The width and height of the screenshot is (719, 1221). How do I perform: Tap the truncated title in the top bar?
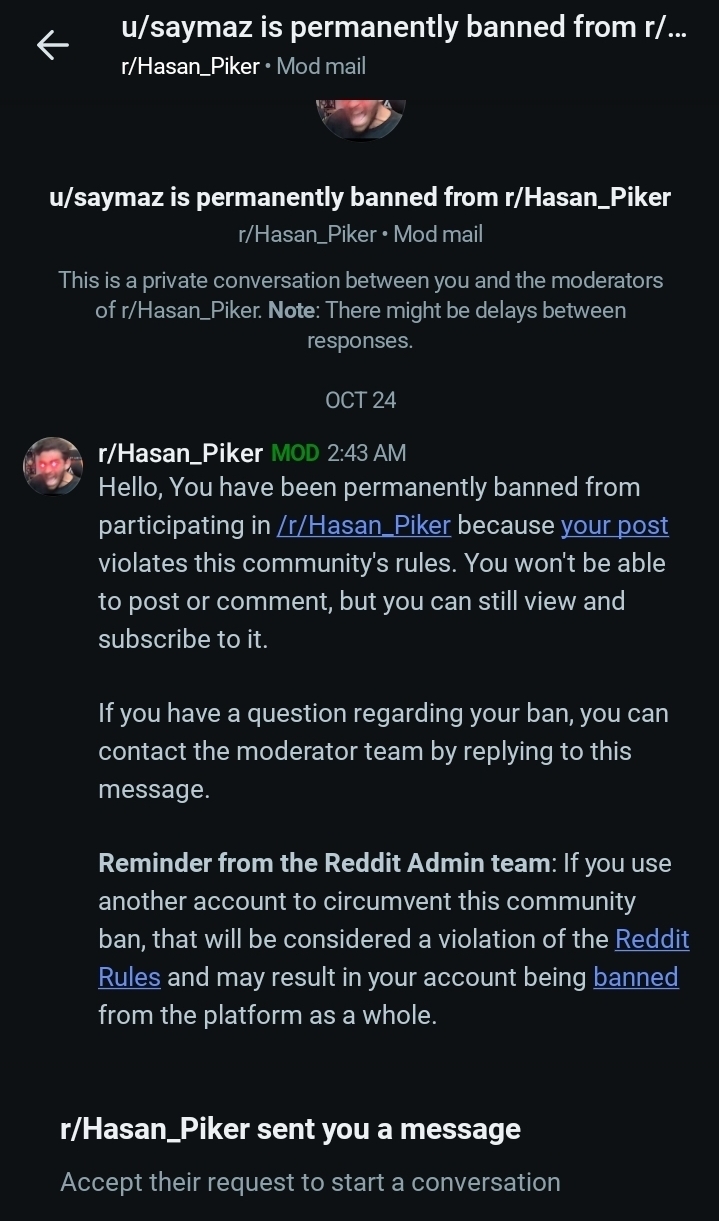(x=403, y=27)
